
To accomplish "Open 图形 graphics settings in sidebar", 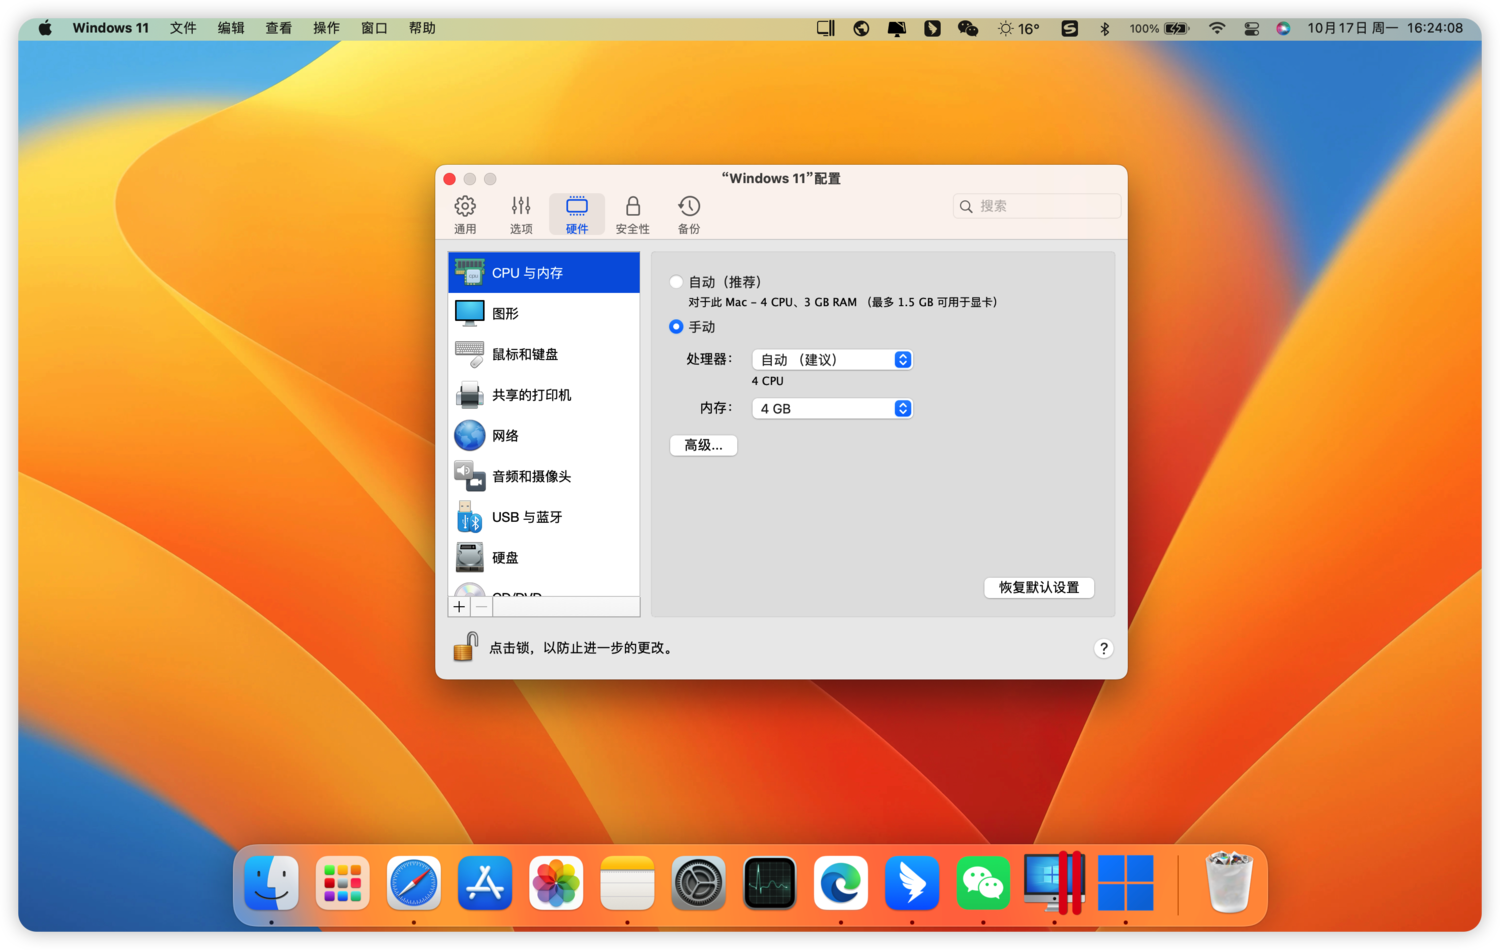I will click(x=544, y=313).
